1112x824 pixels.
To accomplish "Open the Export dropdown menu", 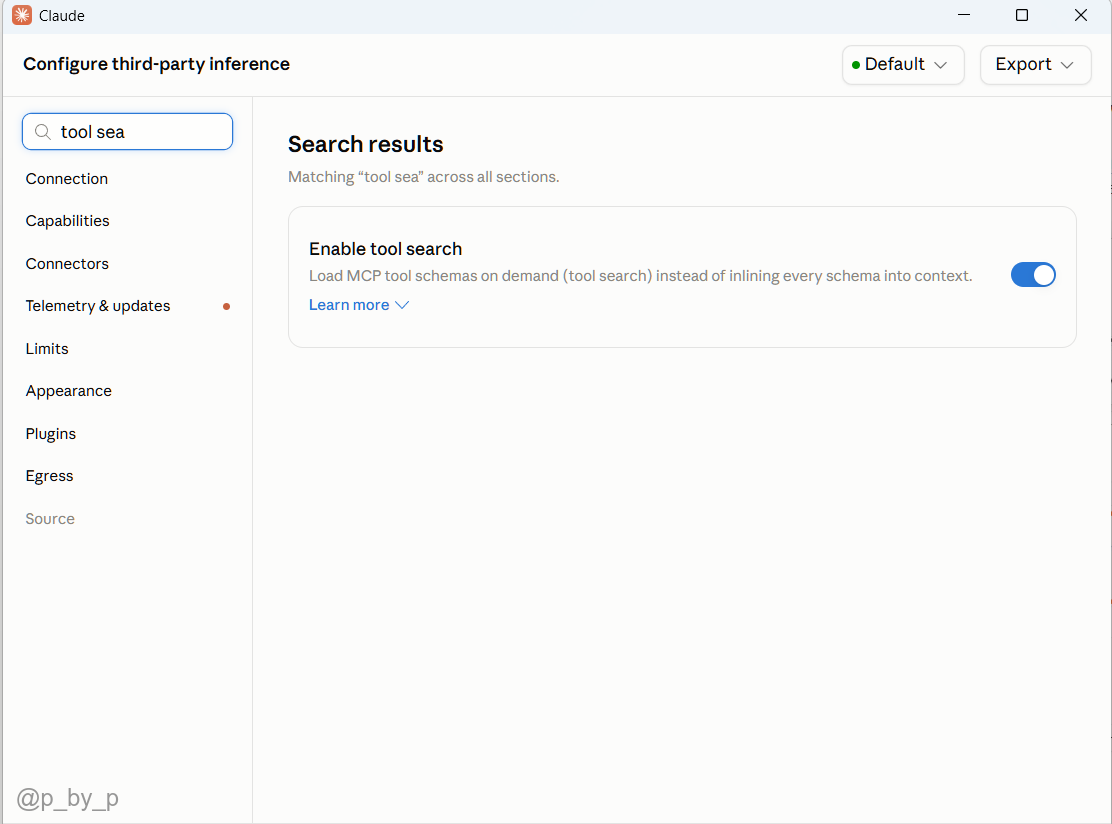I will pyautogui.click(x=1035, y=65).
